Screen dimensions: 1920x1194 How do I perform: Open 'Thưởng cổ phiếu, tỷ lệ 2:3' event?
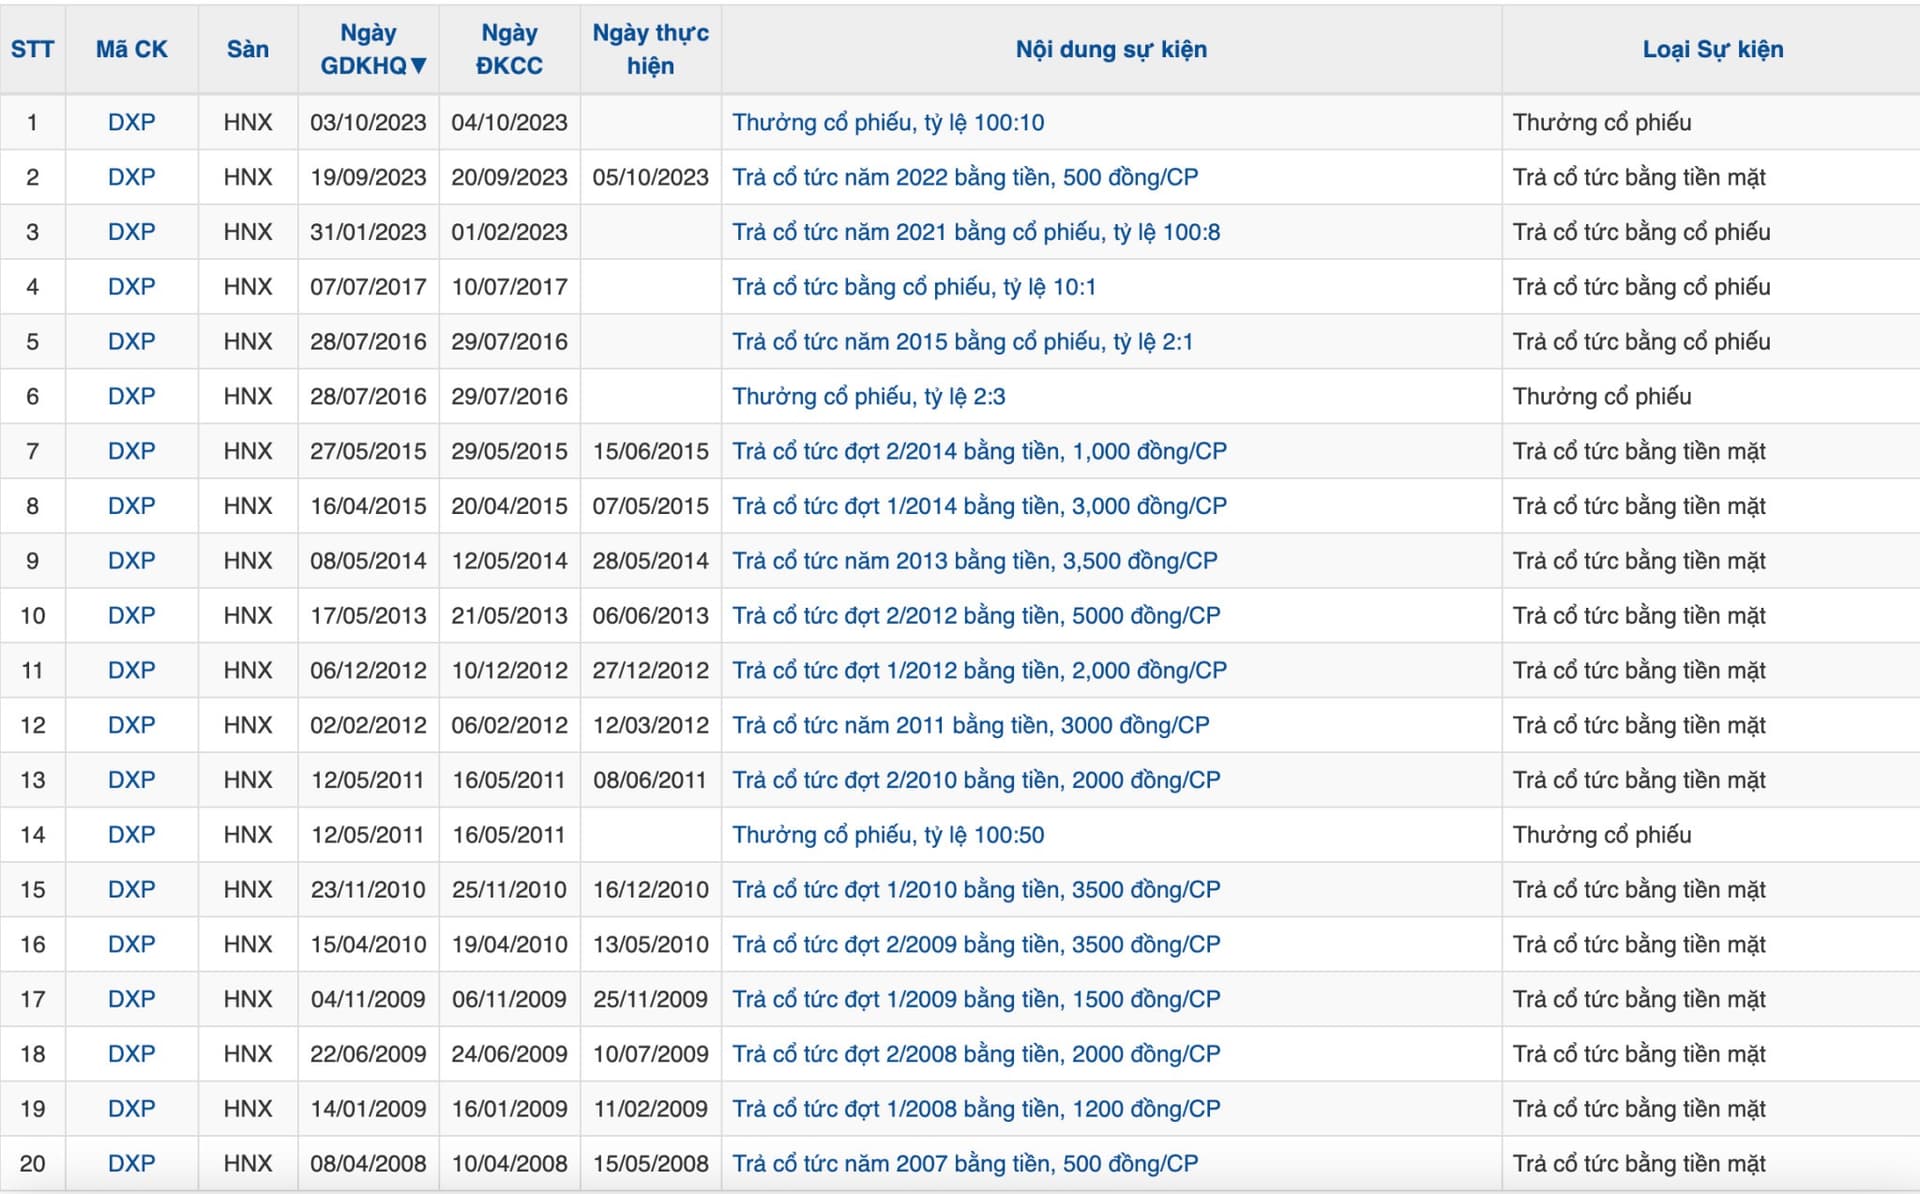coord(868,396)
